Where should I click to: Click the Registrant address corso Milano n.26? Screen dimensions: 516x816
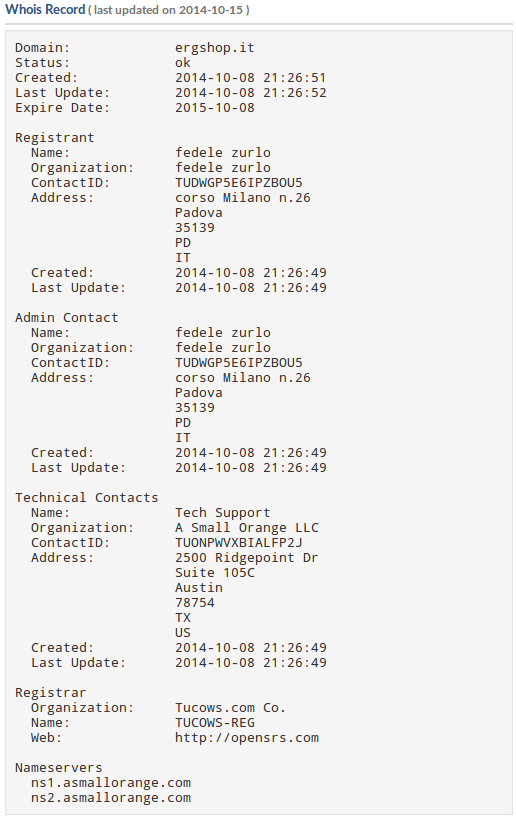point(243,198)
